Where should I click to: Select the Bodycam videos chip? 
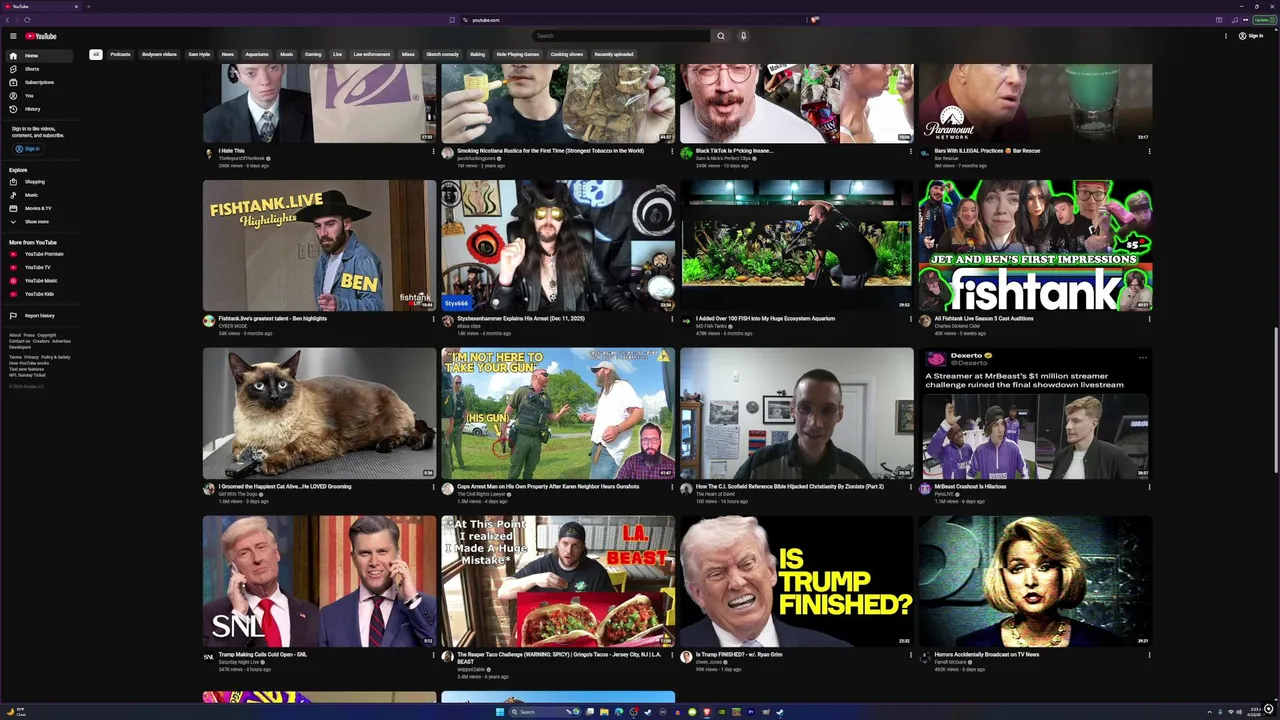(x=159, y=54)
